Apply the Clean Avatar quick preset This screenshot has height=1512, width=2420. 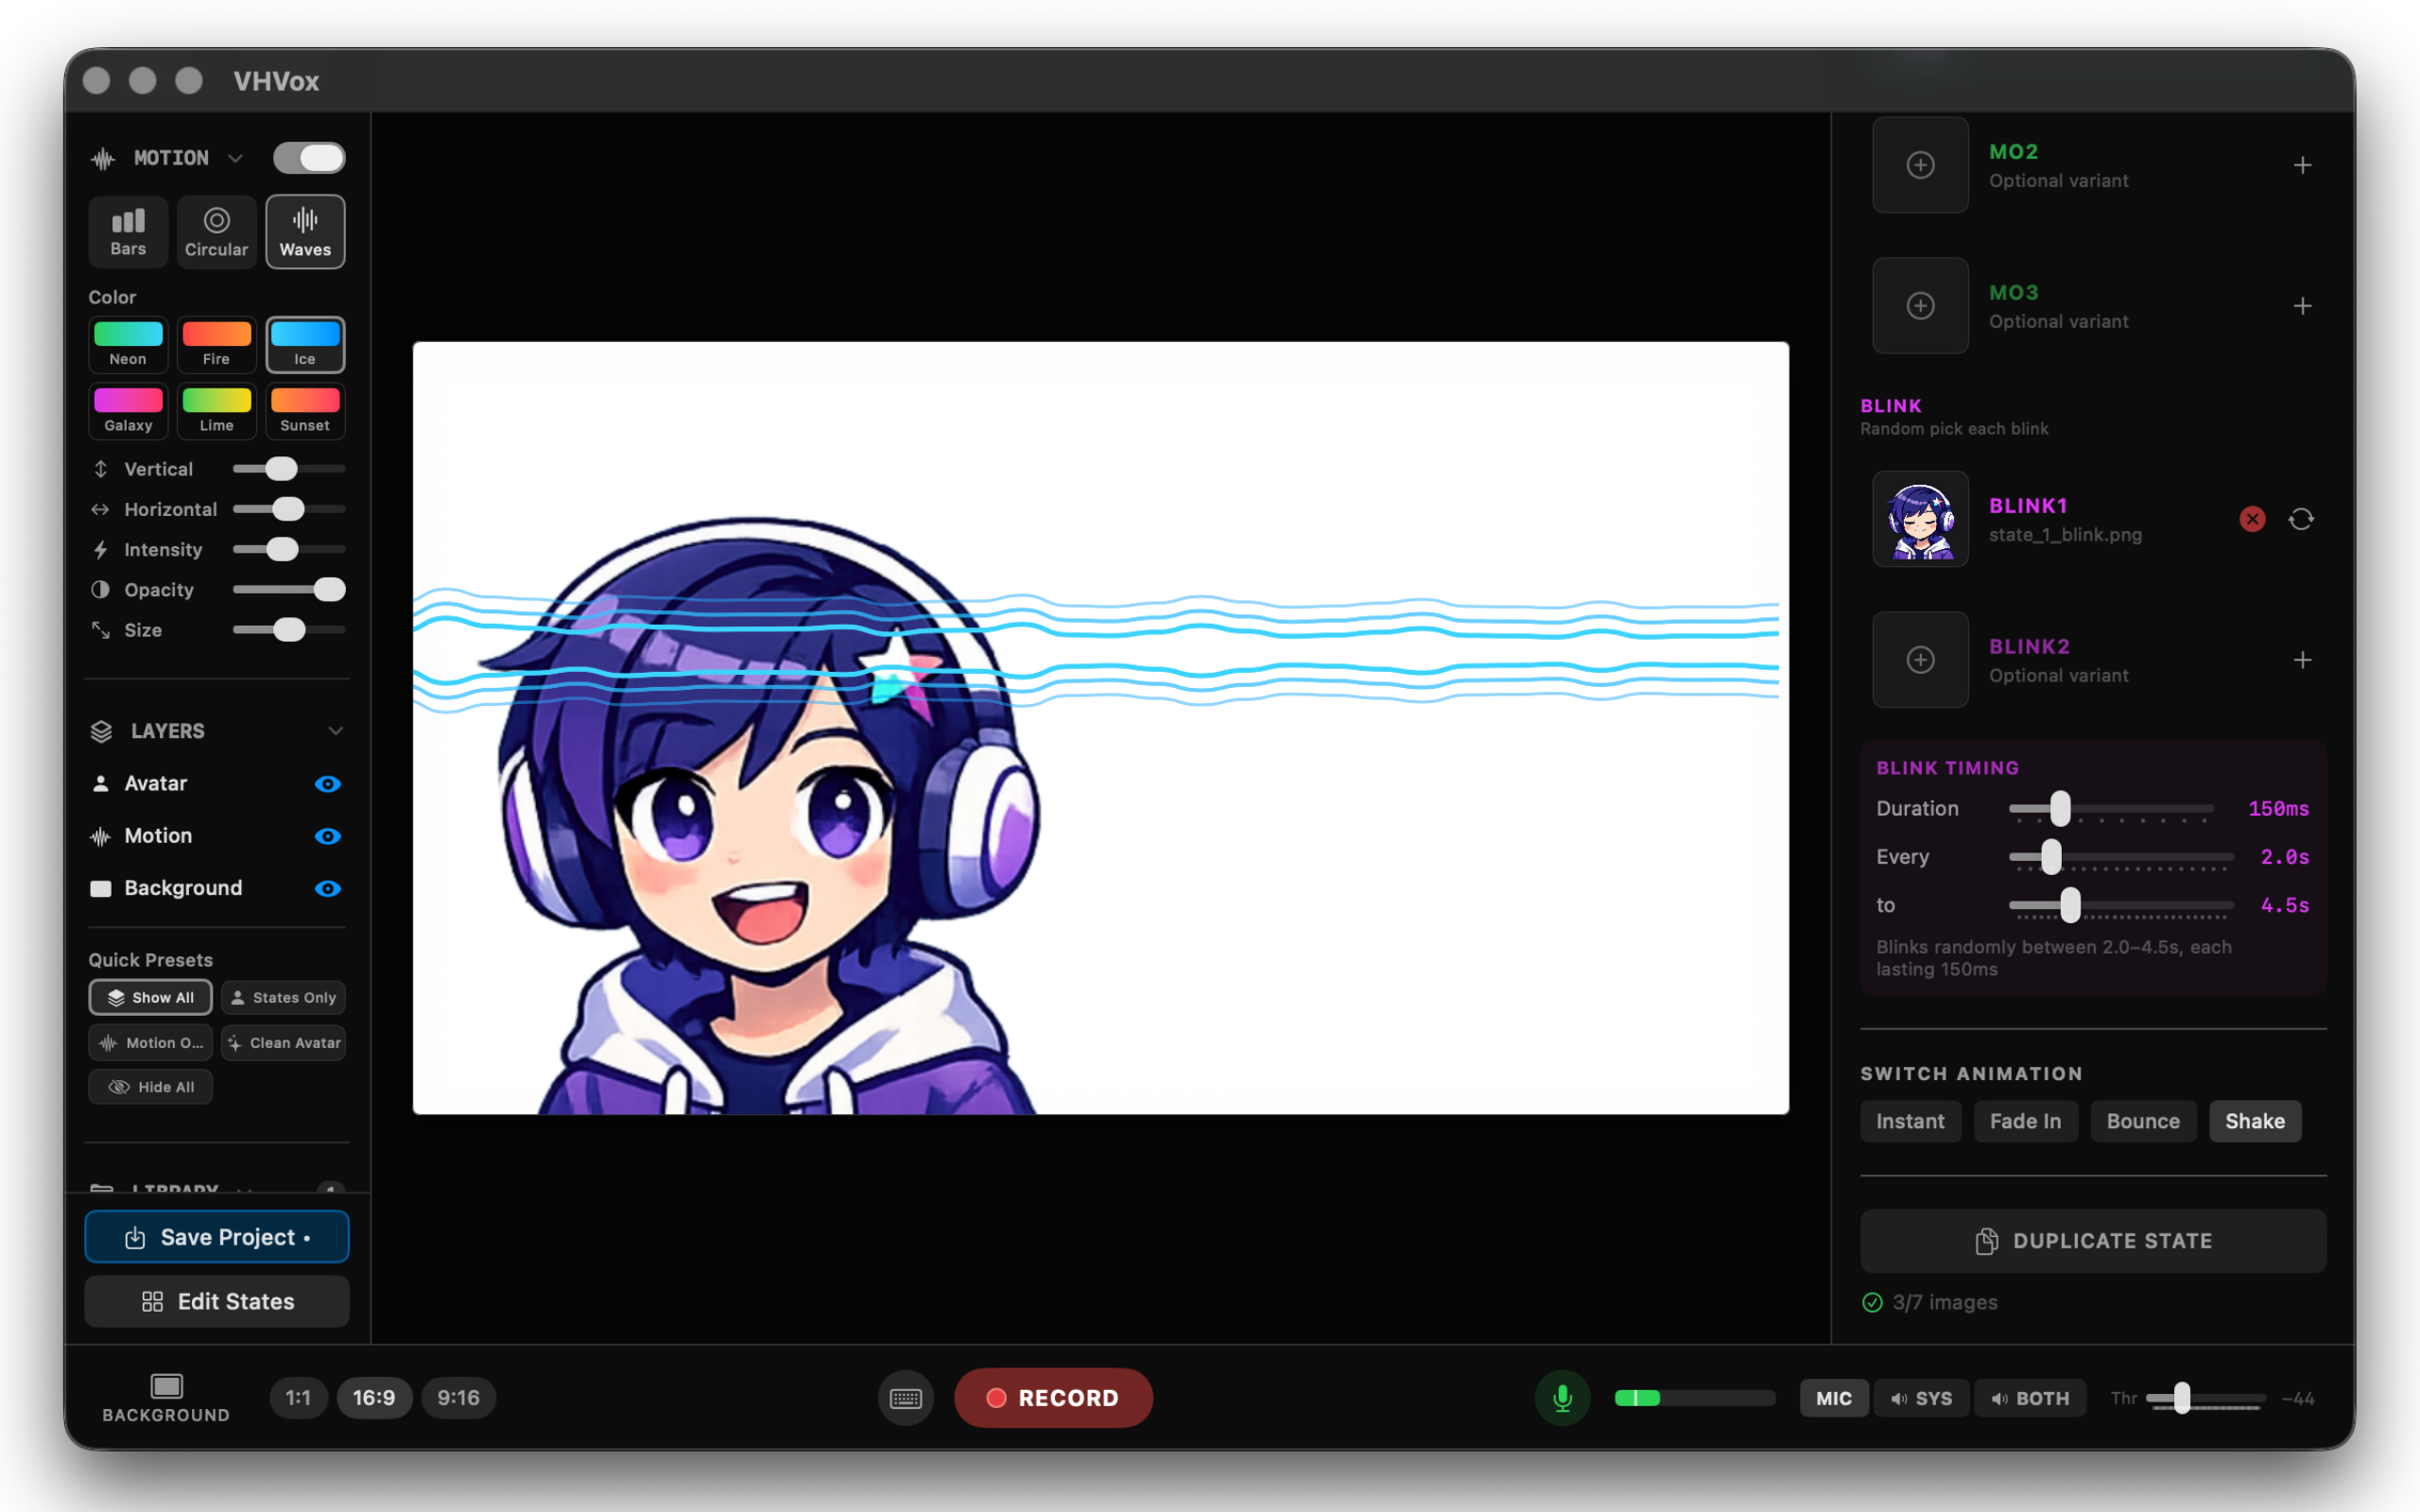coord(284,1042)
